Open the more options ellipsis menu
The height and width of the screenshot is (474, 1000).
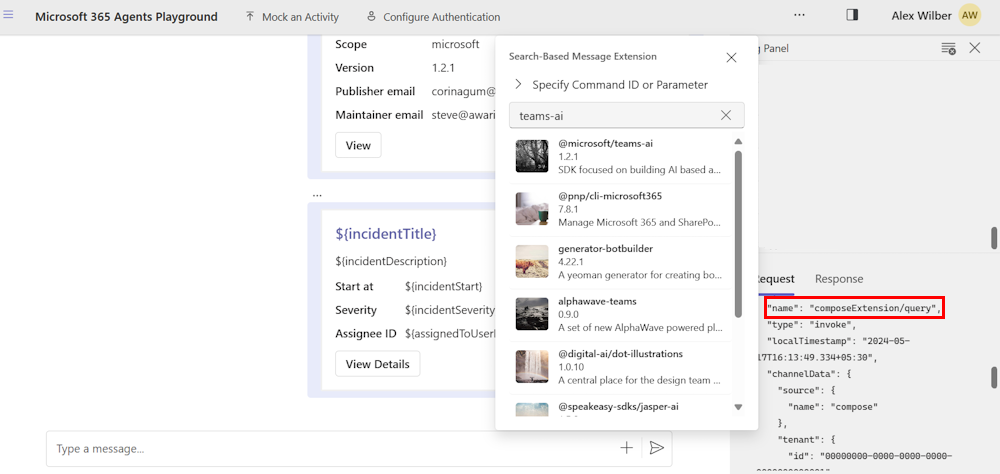(x=799, y=15)
